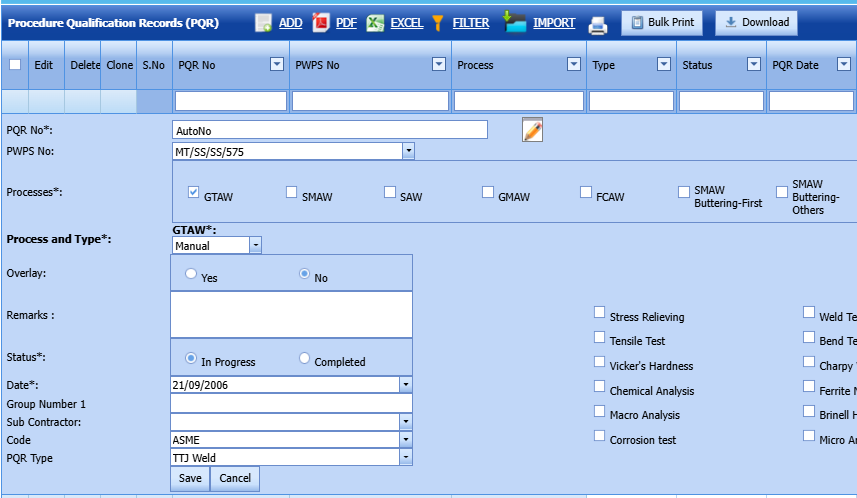Select In Progress status
Viewport: 857px width, 498px height.
[191, 358]
